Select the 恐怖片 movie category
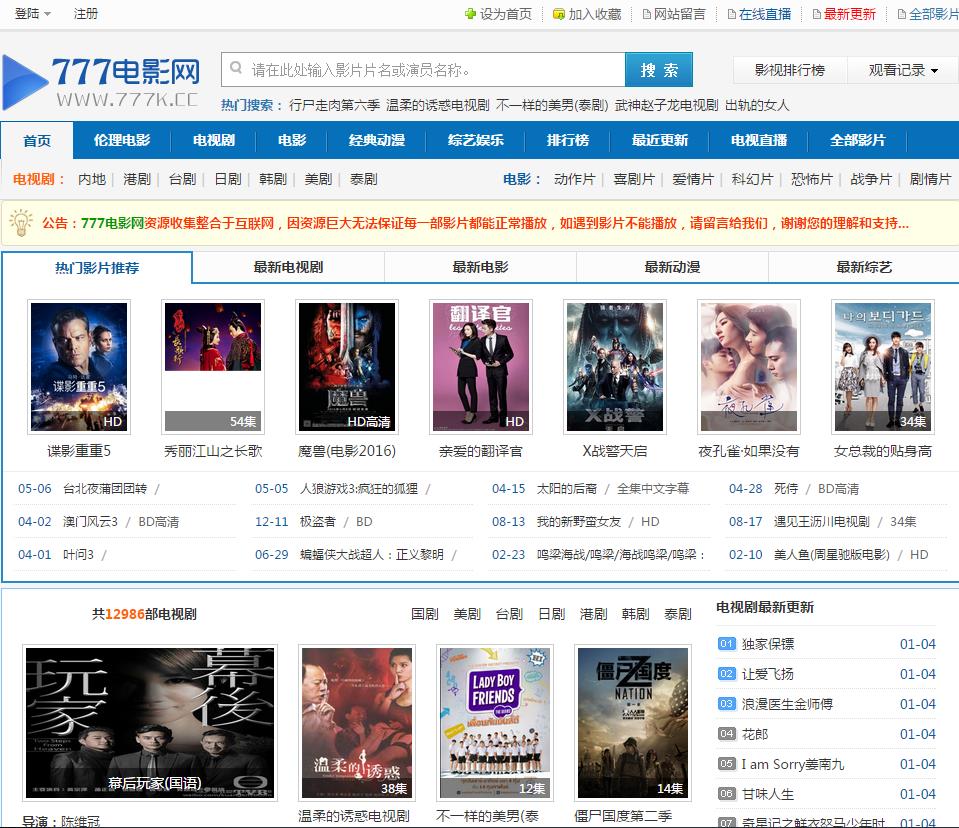The height and width of the screenshot is (828, 959). click(x=812, y=179)
